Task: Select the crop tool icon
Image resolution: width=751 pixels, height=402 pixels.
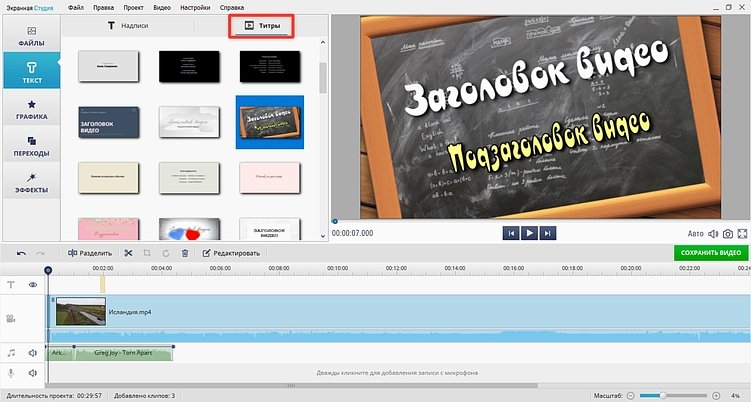Action: coord(147,253)
